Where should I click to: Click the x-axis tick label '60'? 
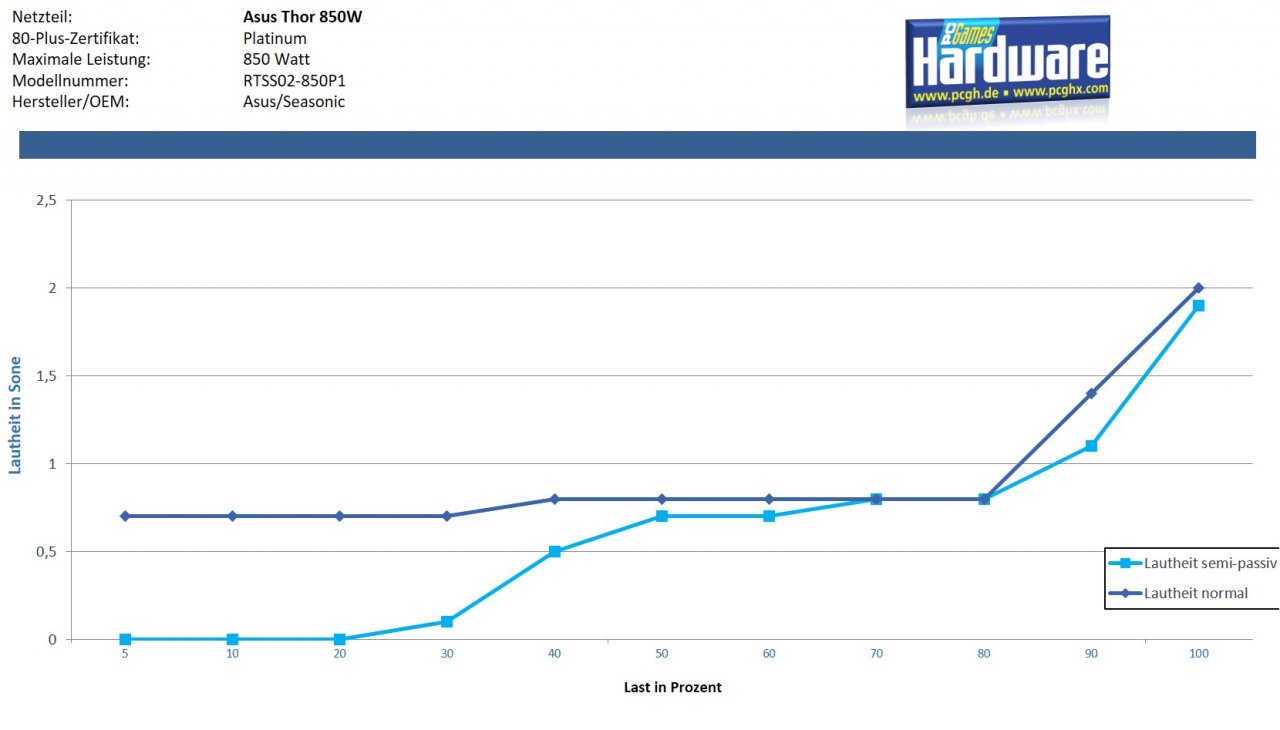pyautogui.click(x=769, y=653)
